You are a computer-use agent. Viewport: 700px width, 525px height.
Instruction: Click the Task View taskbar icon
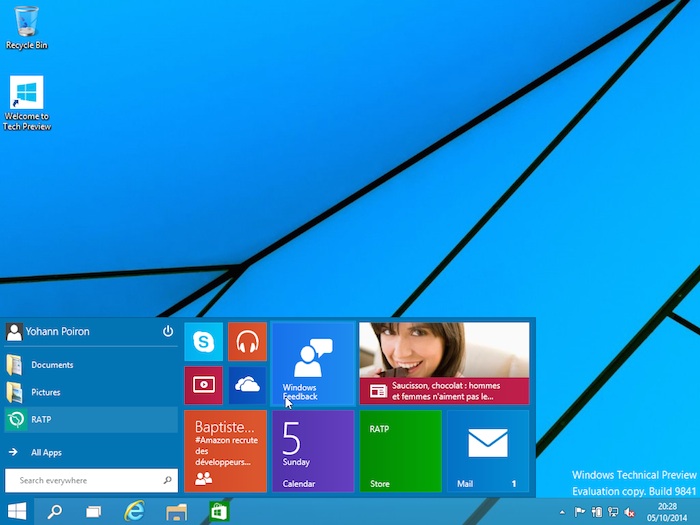[x=93, y=512]
